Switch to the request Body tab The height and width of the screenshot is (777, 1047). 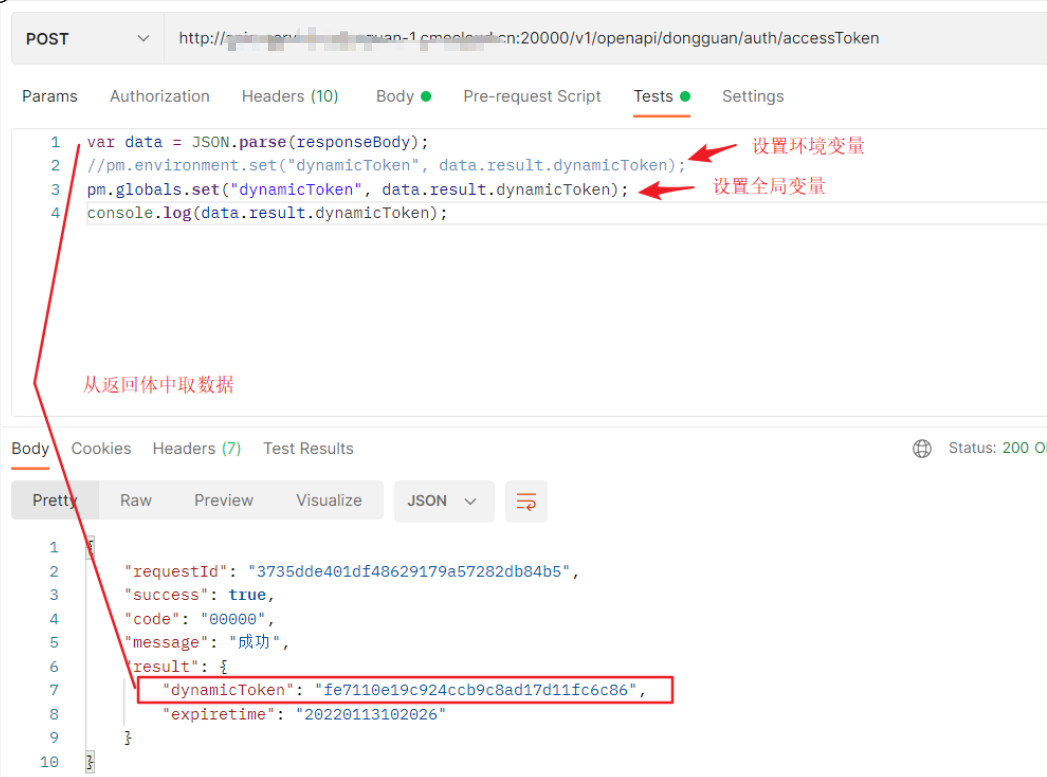click(x=403, y=96)
